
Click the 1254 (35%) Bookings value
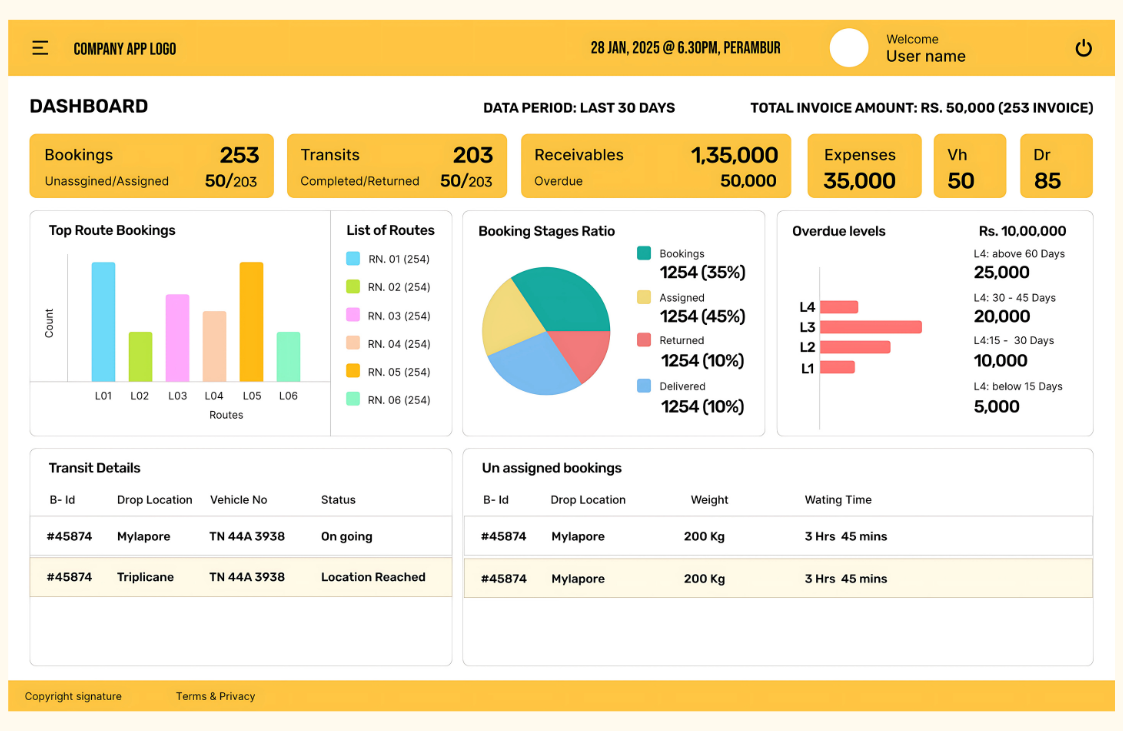[703, 273]
